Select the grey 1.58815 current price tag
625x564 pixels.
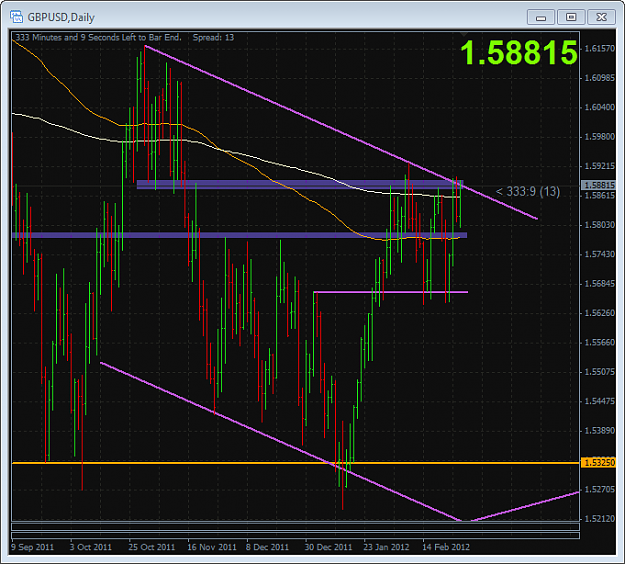(598, 185)
